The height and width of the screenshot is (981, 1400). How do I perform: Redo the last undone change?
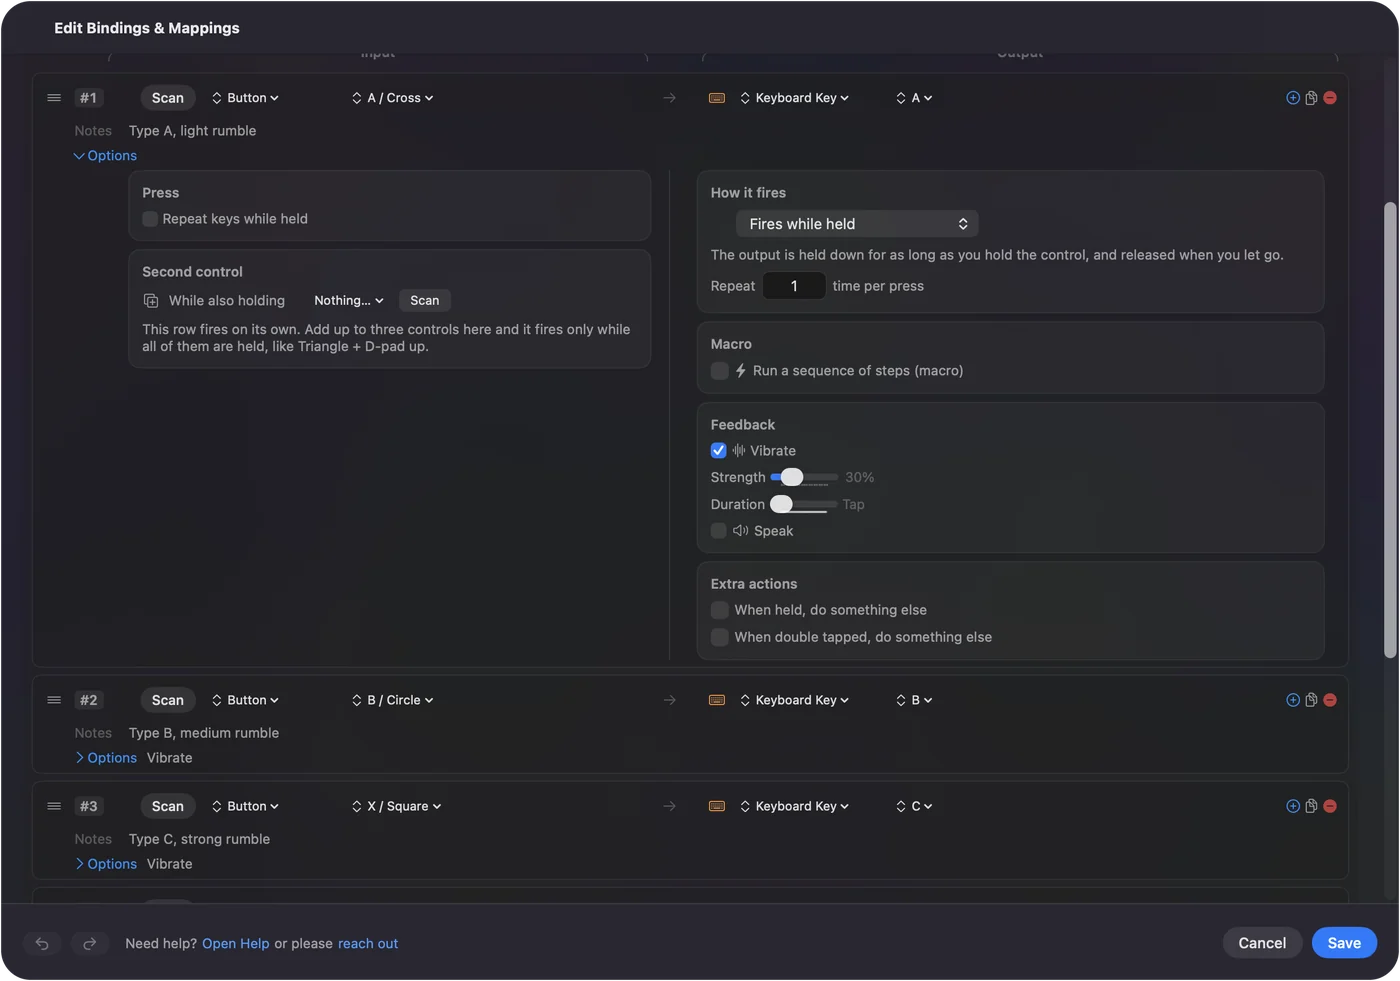point(89,943)
